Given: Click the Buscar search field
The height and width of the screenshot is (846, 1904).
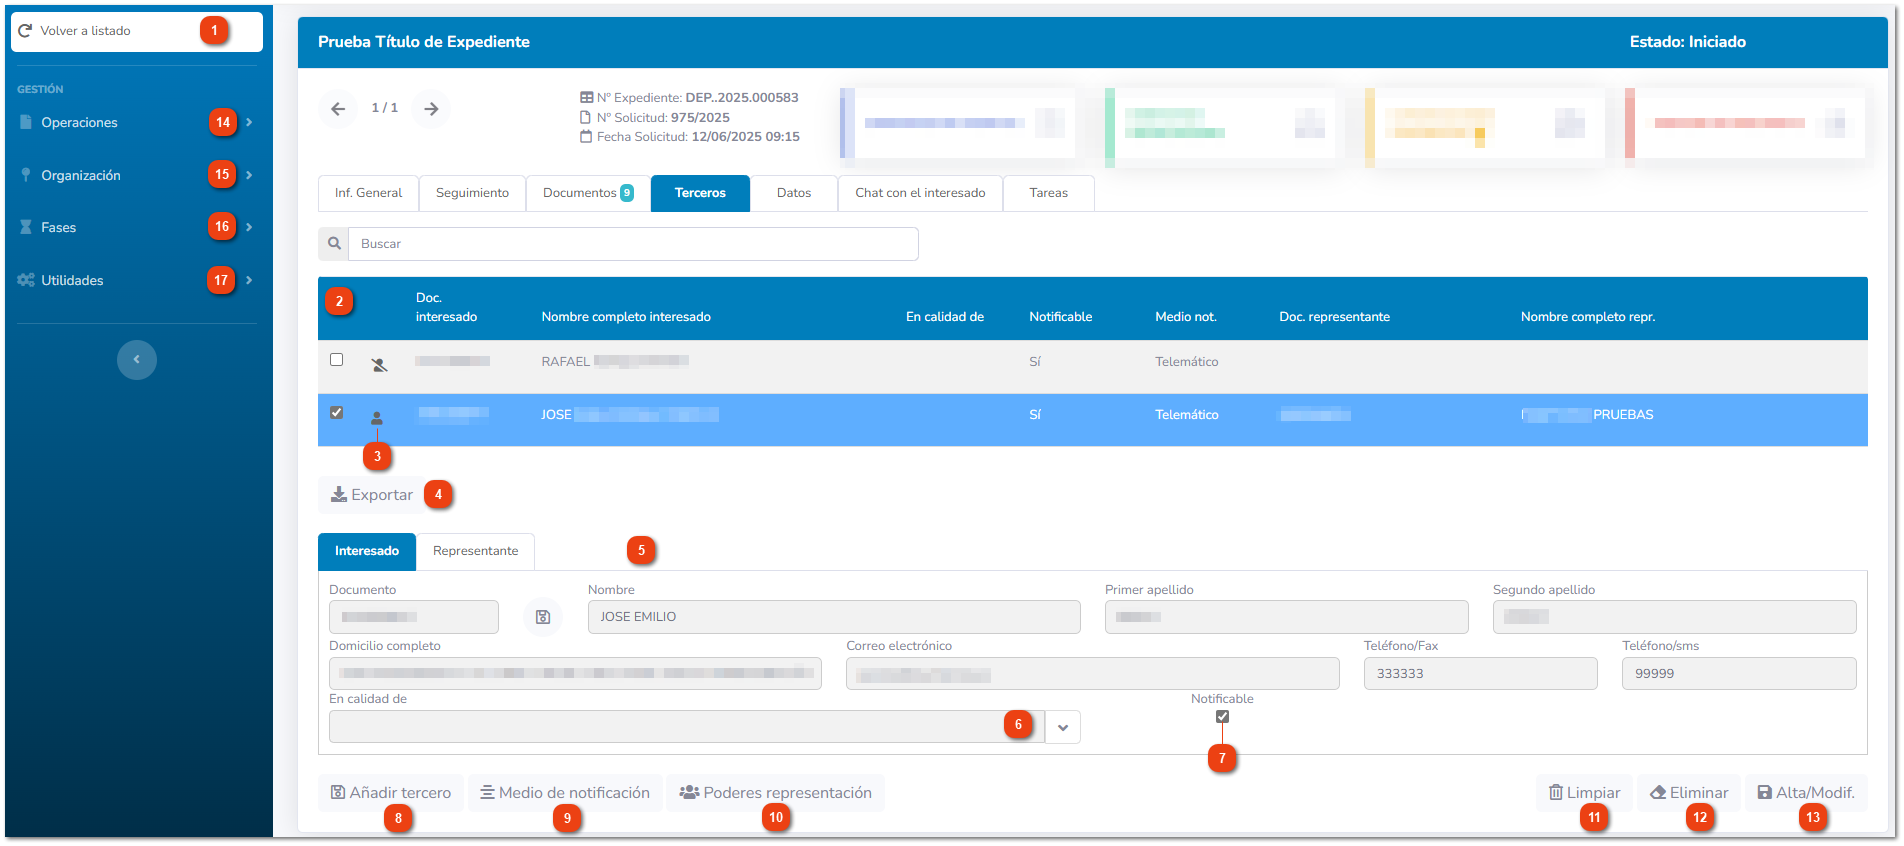Looking at the screenshot, I should click(633, 244).
